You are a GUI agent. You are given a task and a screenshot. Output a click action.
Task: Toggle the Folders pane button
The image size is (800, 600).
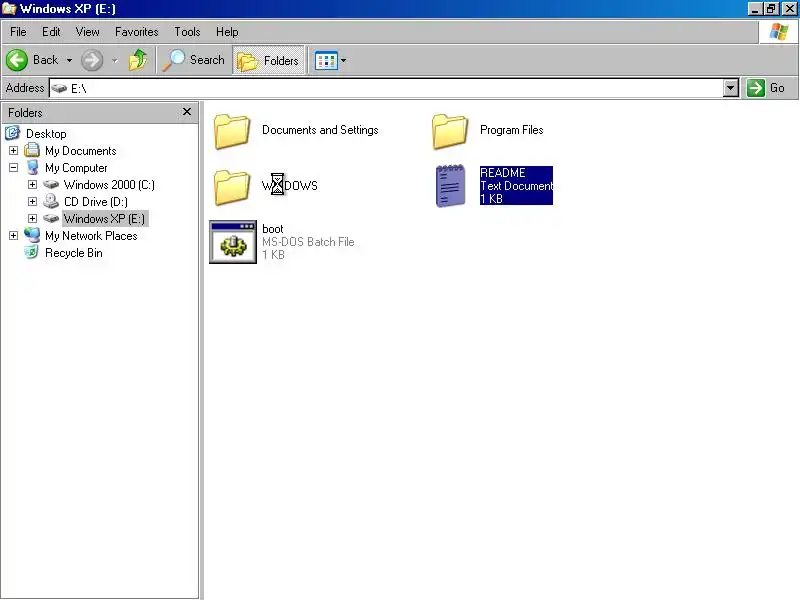pos(268,60)
